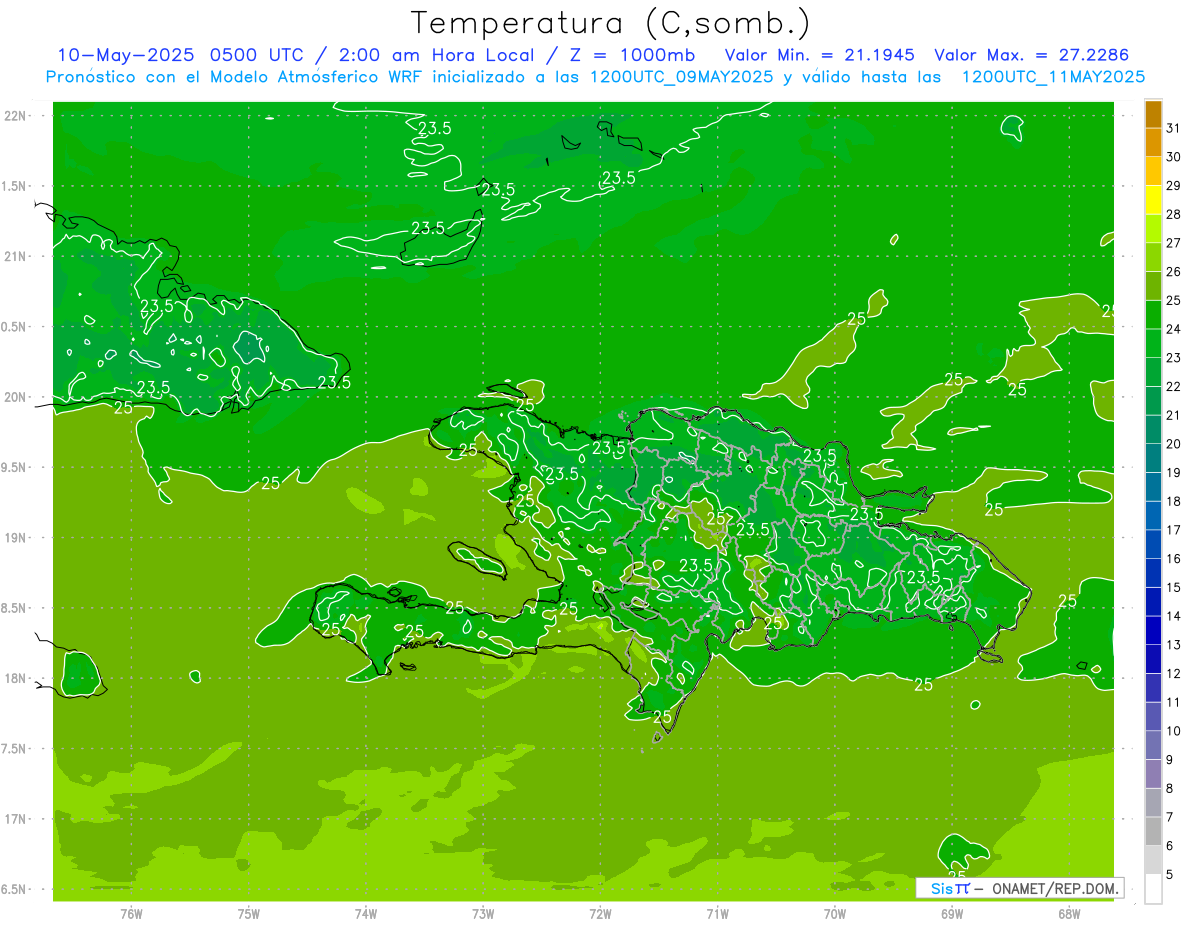Select the gray legend swatch between 6 and 7
The width and height of the screenshot is (1200, 927).
(x=1153, y=831)
